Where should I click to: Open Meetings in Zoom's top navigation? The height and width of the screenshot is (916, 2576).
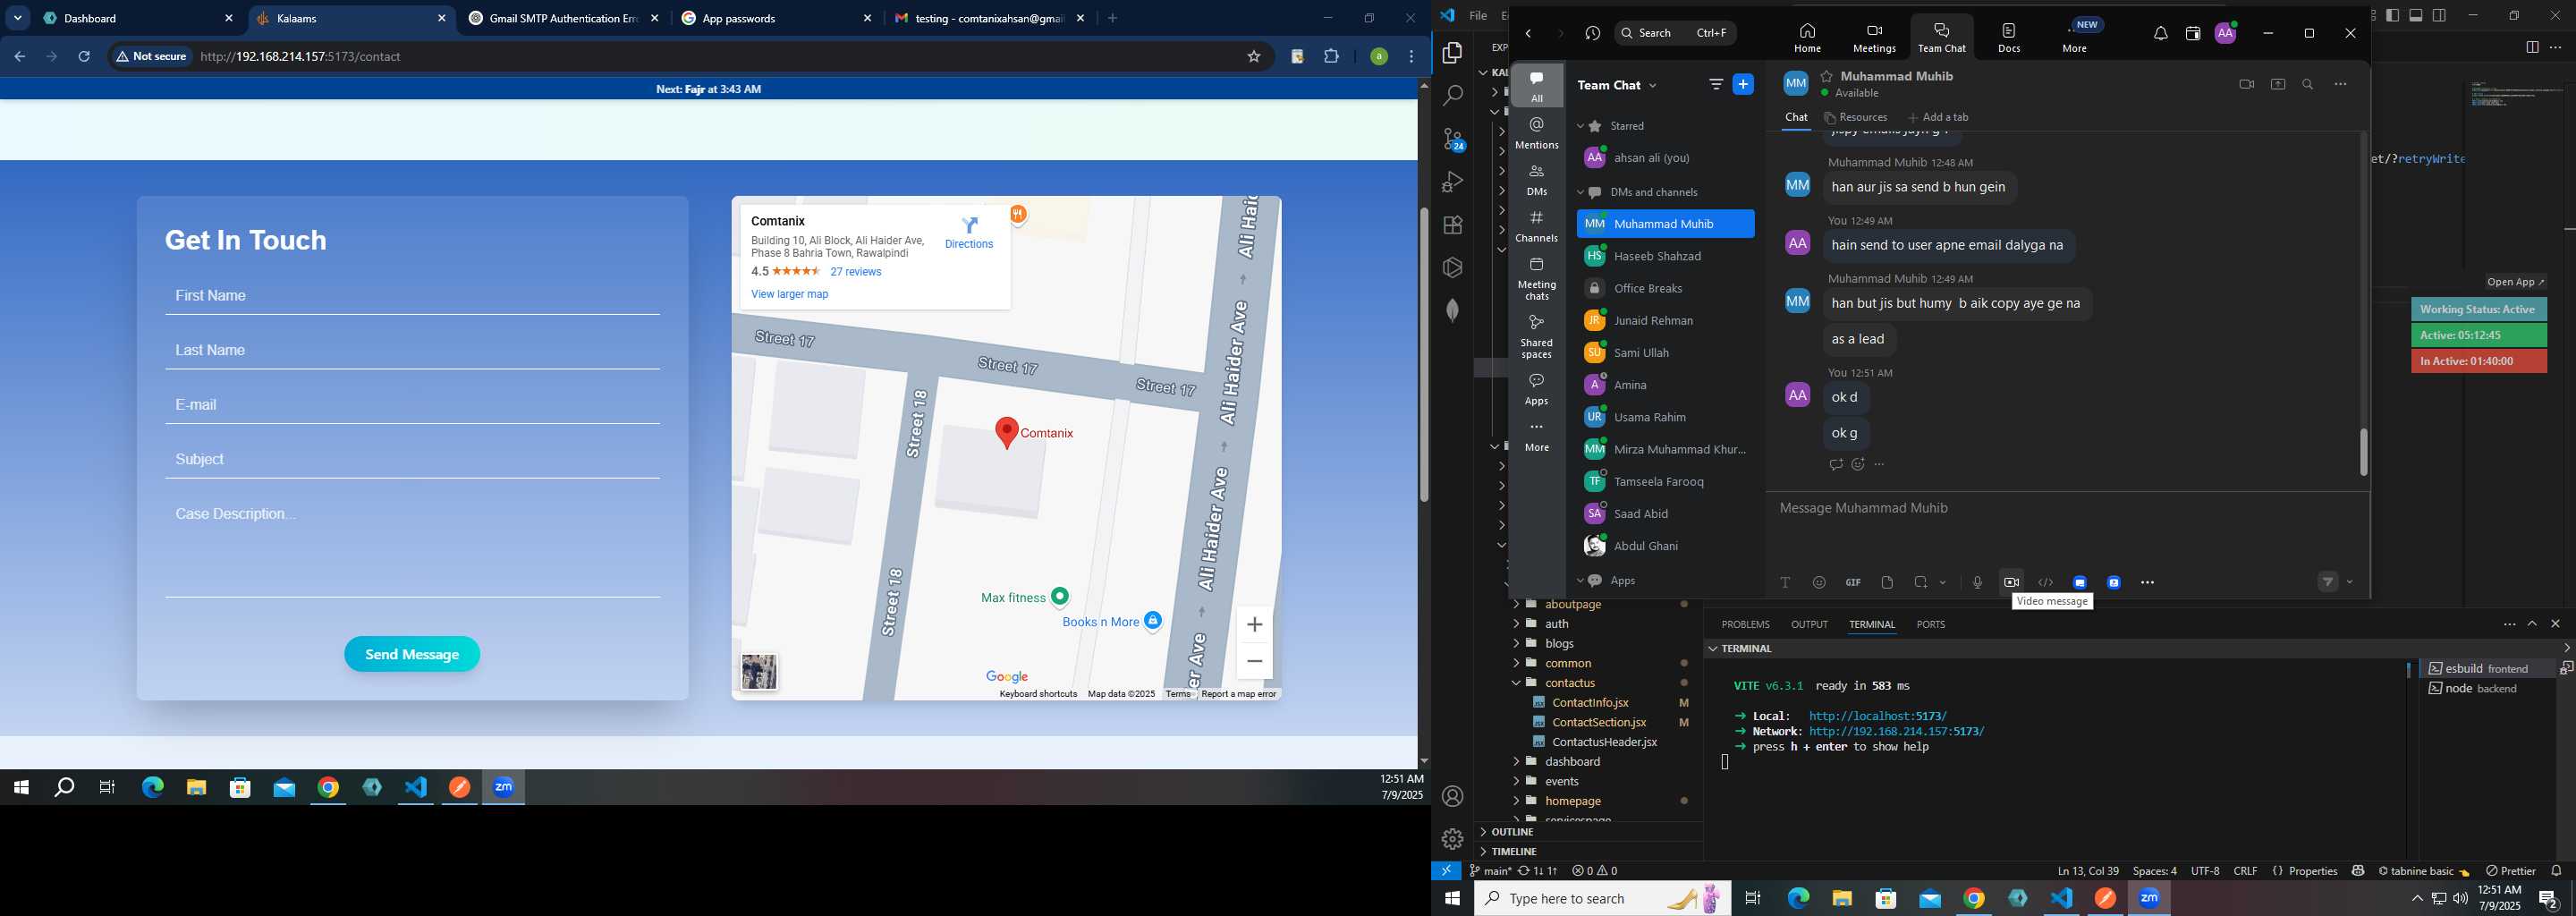(x=1874, y=37)
